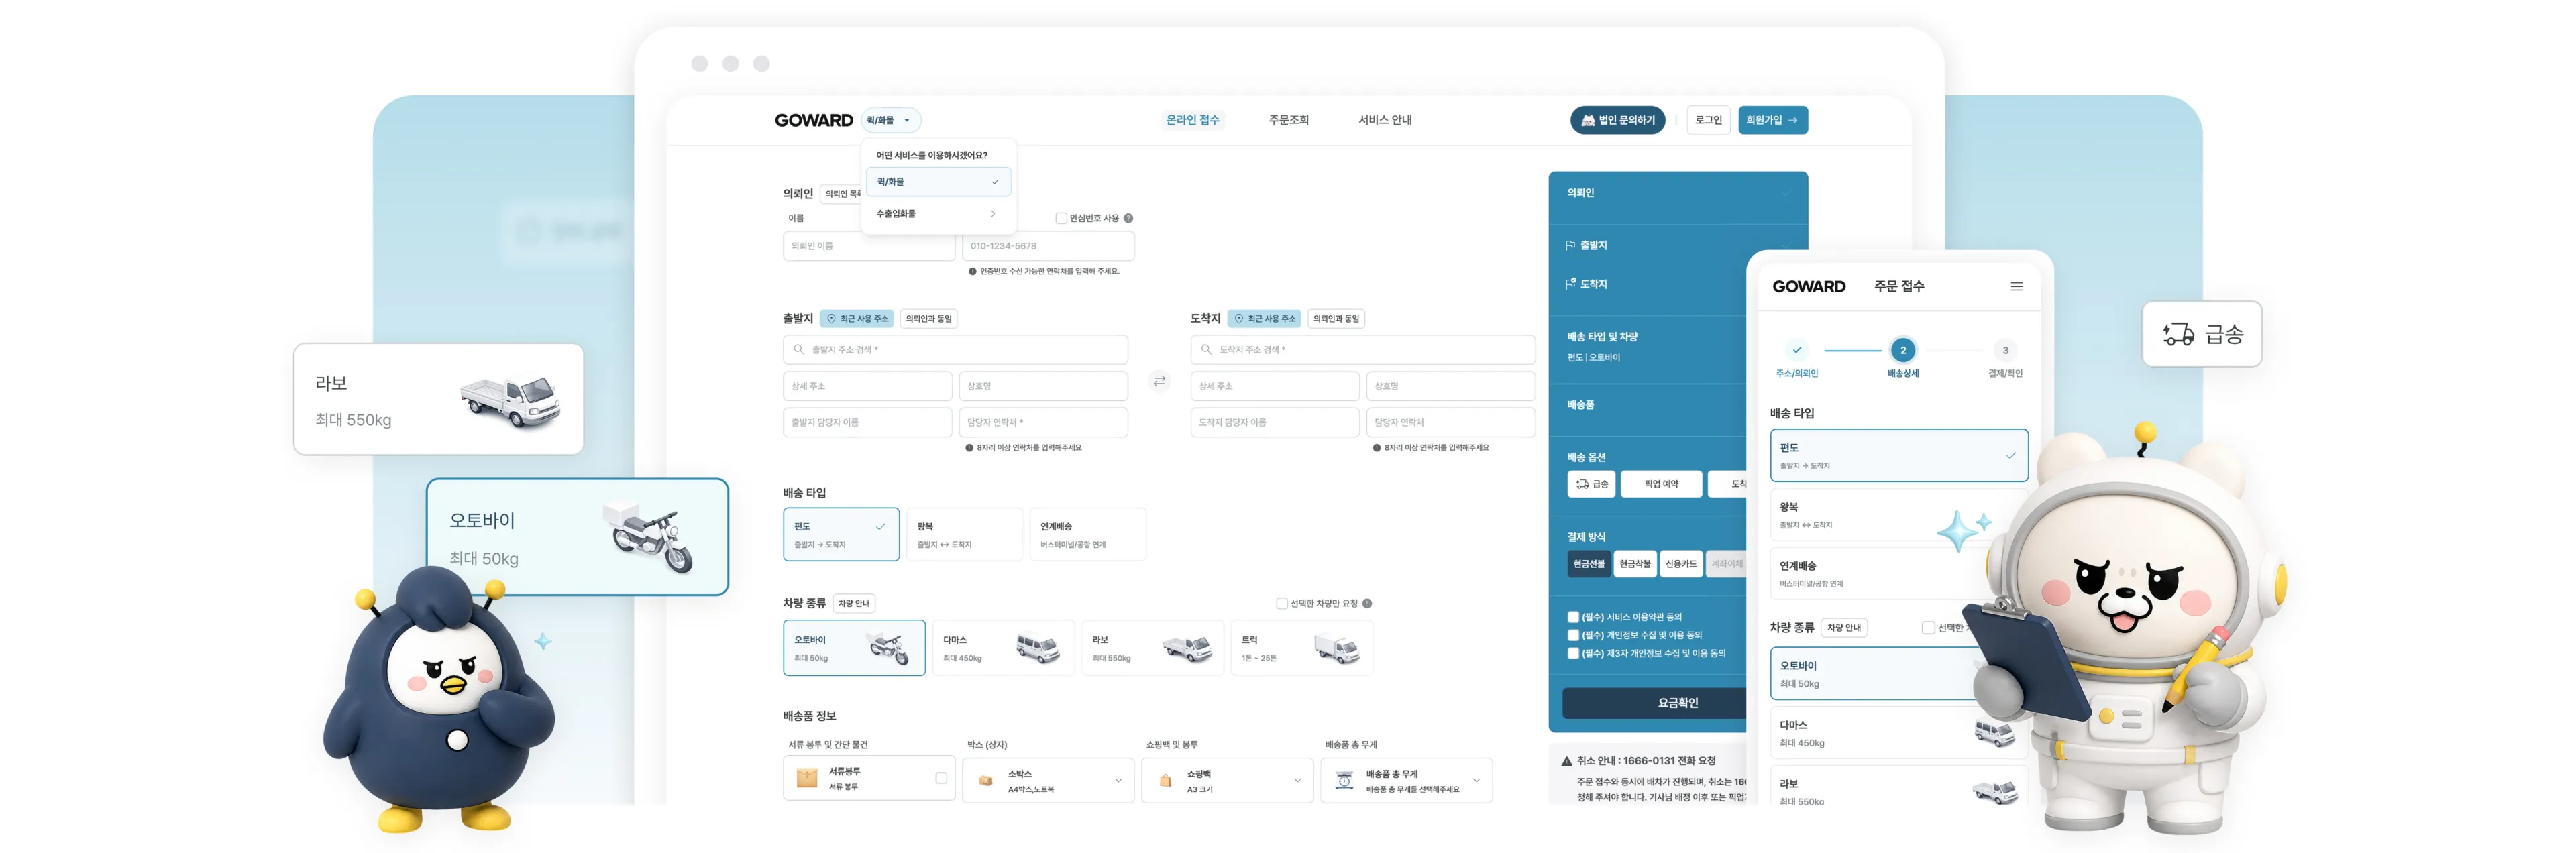
Task: Click the swap 출발지/도착지 arrows icon
Action: click(1159, 381)
